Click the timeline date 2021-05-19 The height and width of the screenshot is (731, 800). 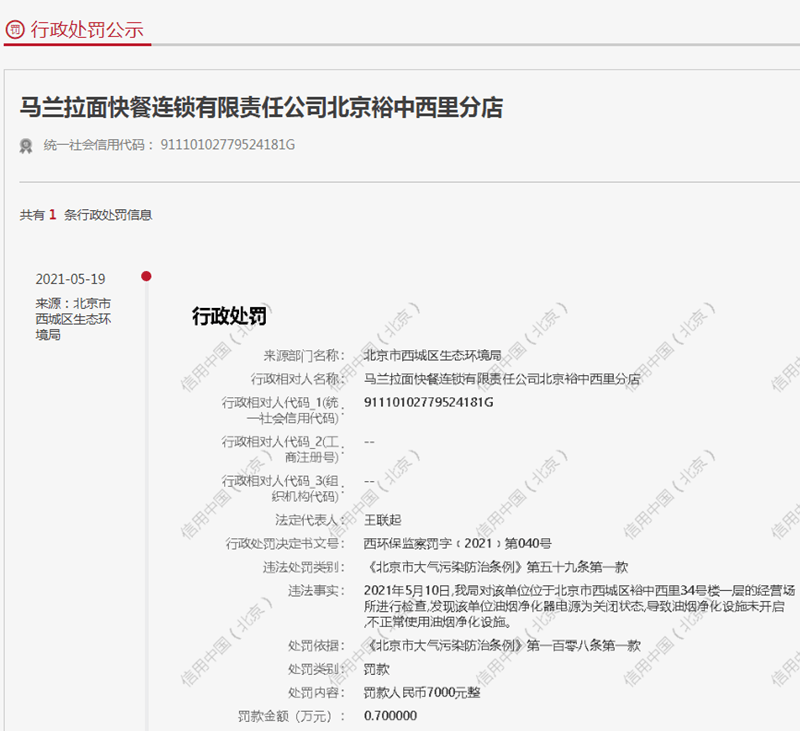point(70,279)
